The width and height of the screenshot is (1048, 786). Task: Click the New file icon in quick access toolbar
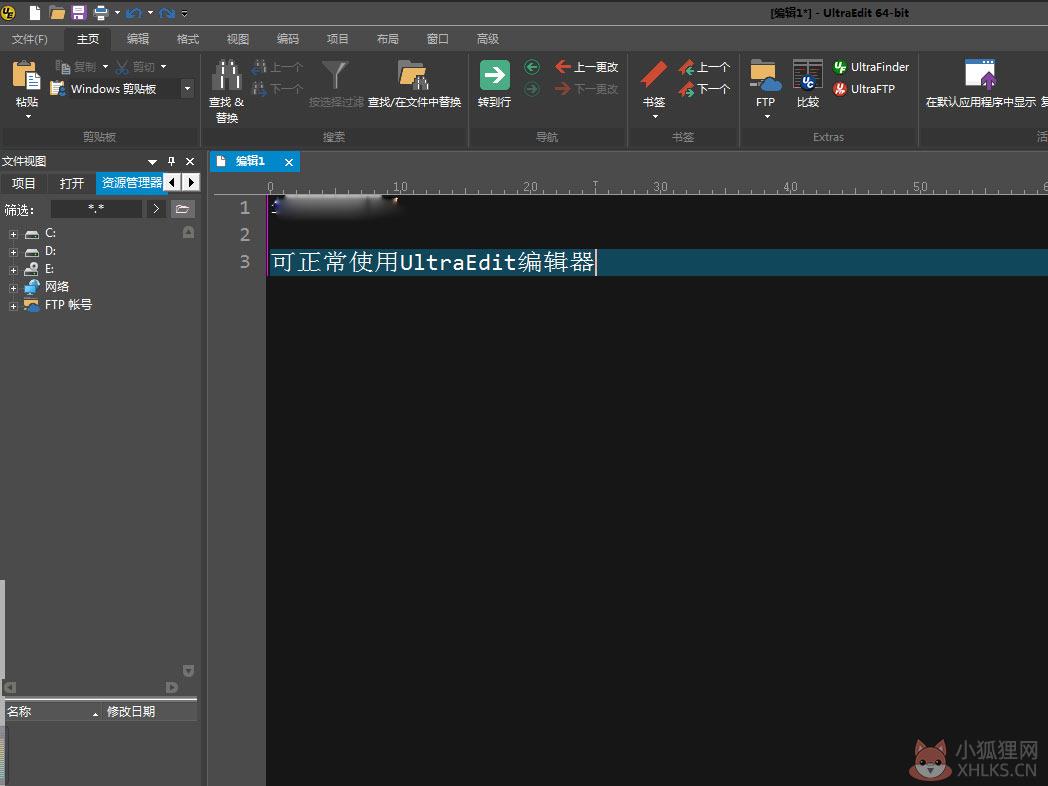[x=34, y=13]
